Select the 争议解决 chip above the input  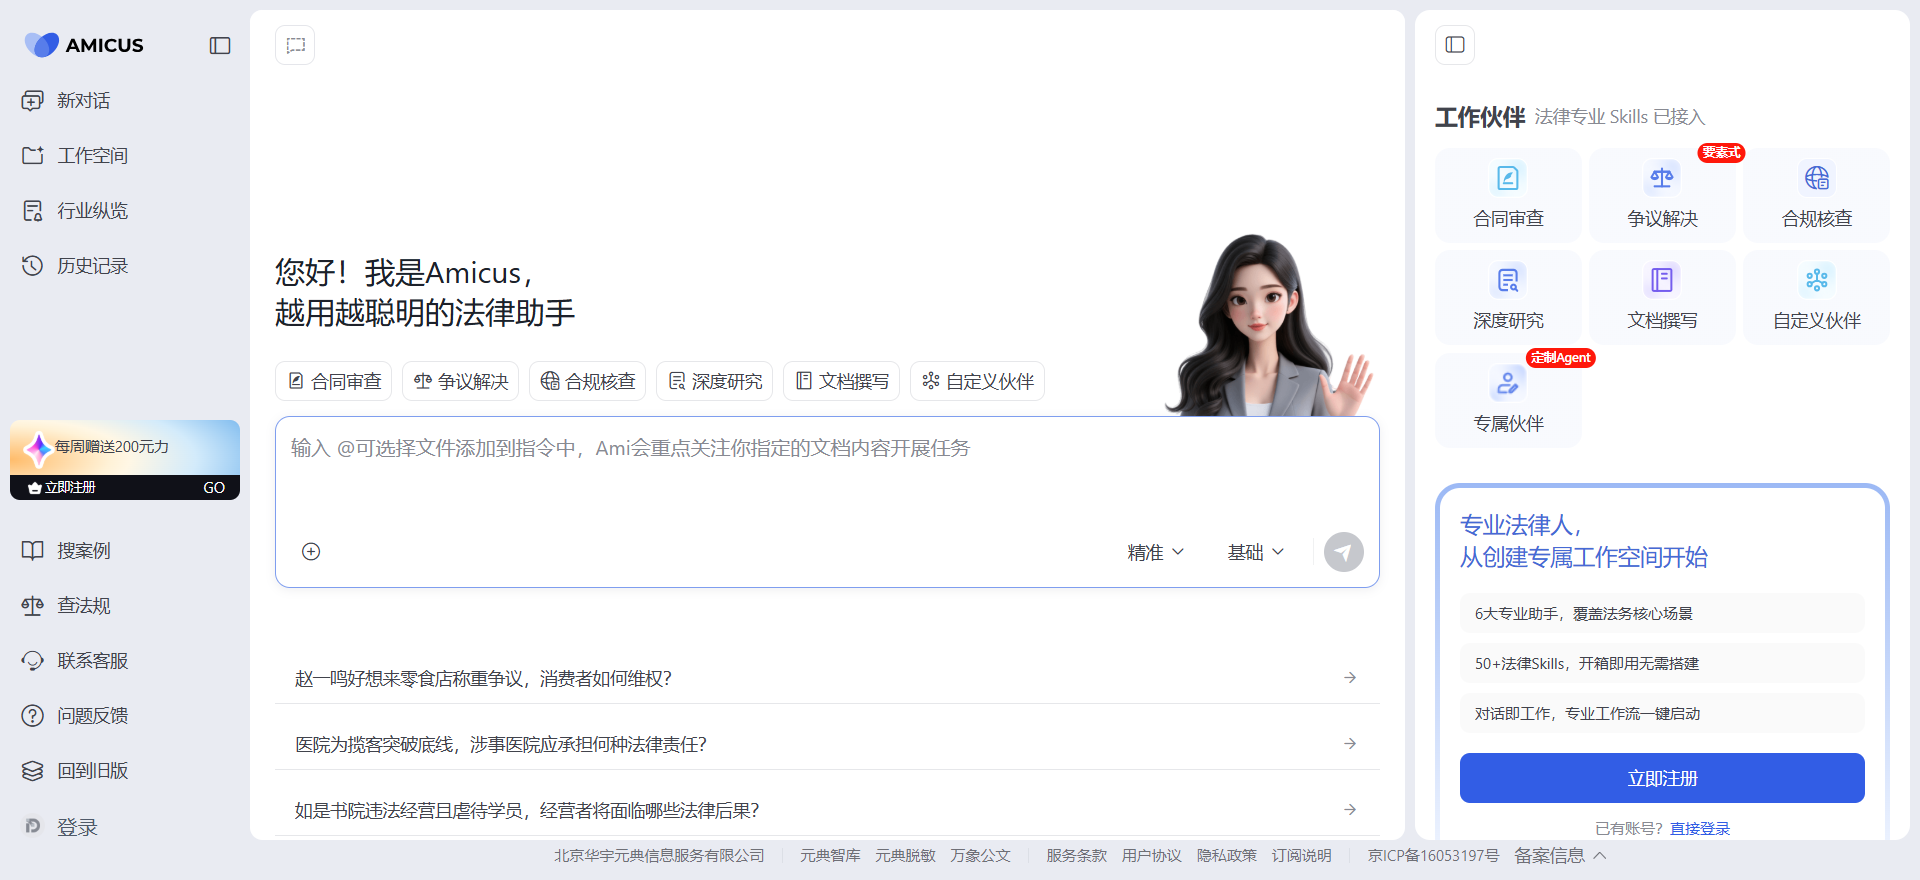[460, 381]
